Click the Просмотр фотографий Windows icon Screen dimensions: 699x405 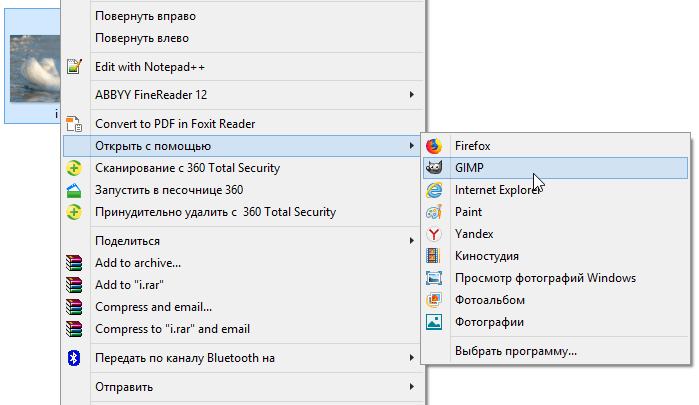point(434,278)
